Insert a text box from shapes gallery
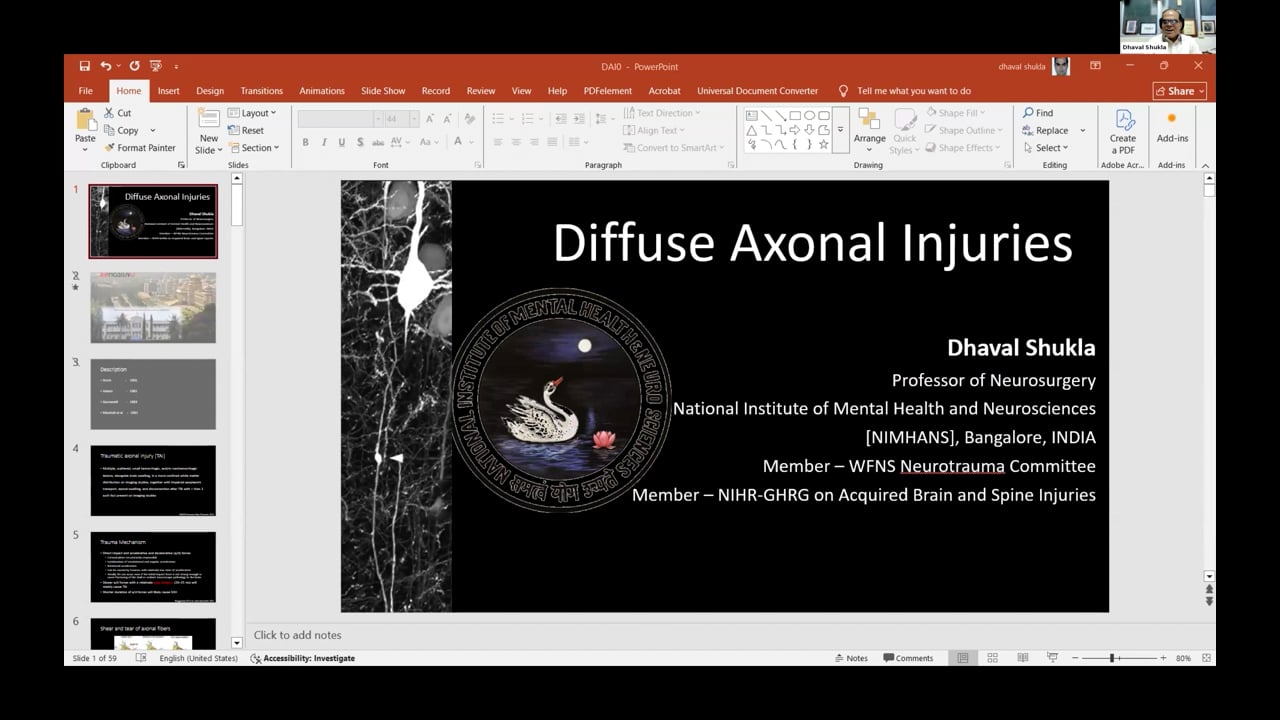The height and width of the screenshot is (720, 1280). click(x=752, y=116)
